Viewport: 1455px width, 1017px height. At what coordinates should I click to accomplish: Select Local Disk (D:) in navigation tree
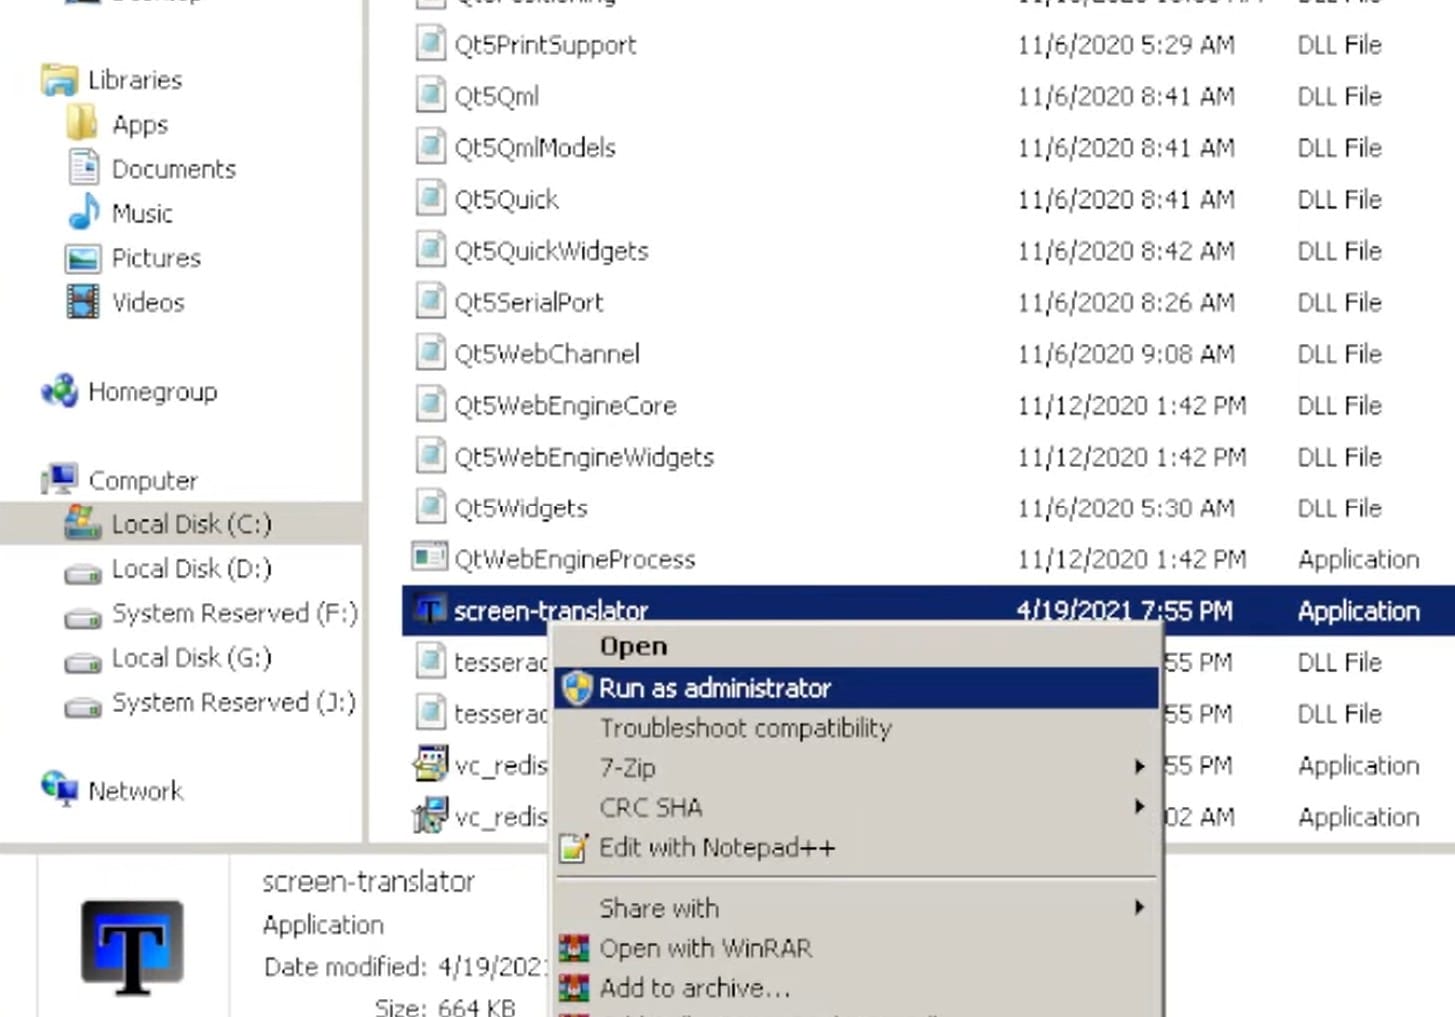click(x=191, y=569)
